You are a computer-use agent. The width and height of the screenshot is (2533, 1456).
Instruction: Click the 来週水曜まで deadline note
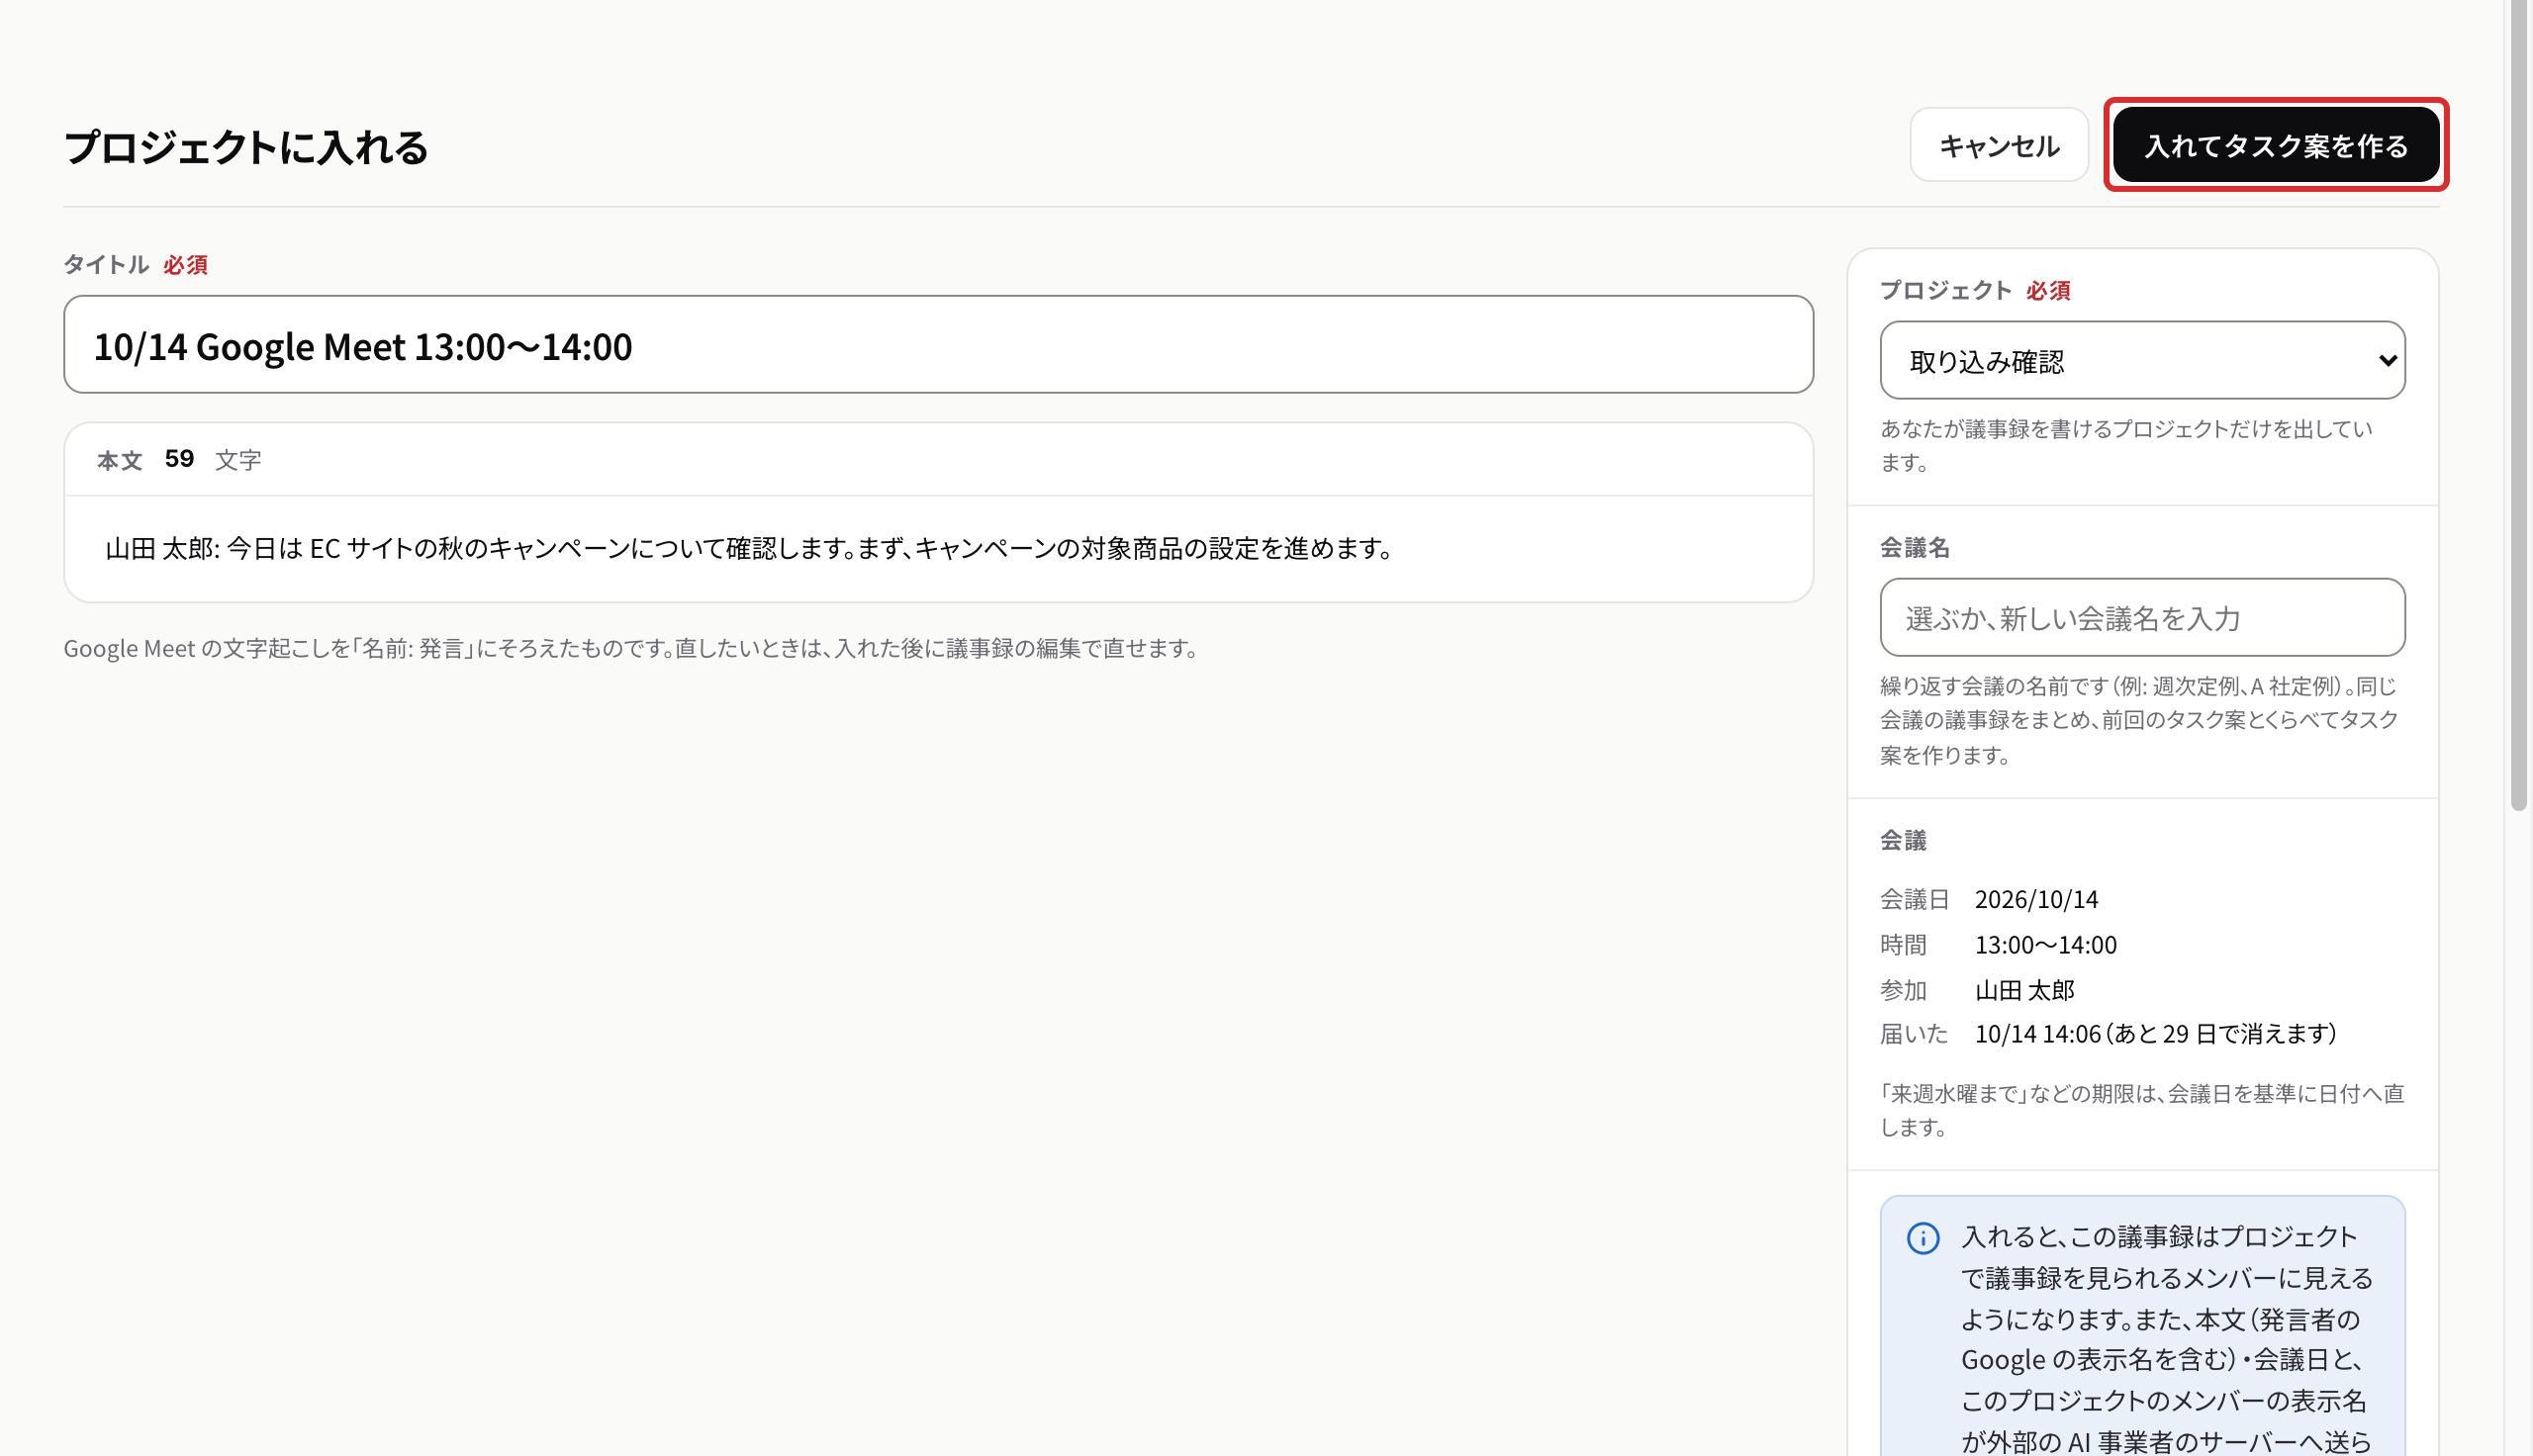[x=2141, y=1110]
